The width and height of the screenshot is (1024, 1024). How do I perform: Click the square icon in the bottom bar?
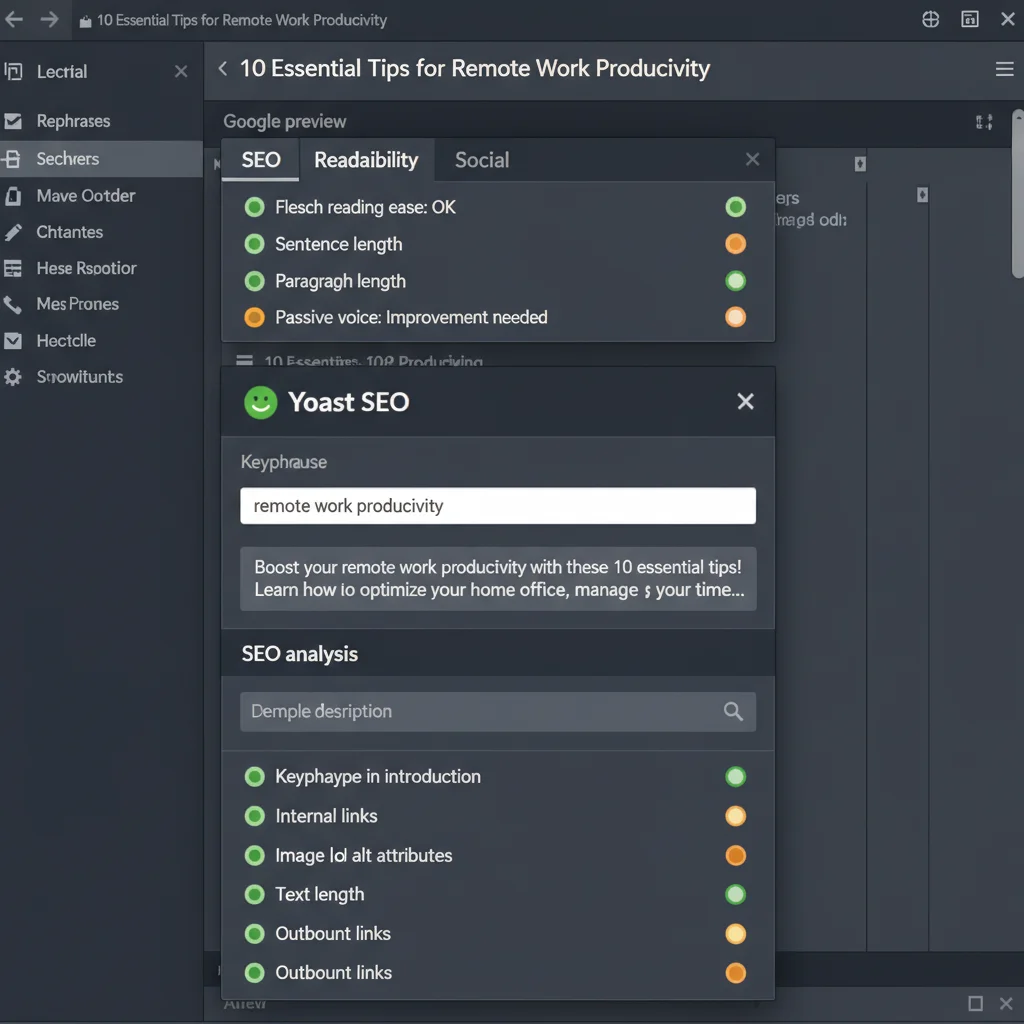[975, 1003]
